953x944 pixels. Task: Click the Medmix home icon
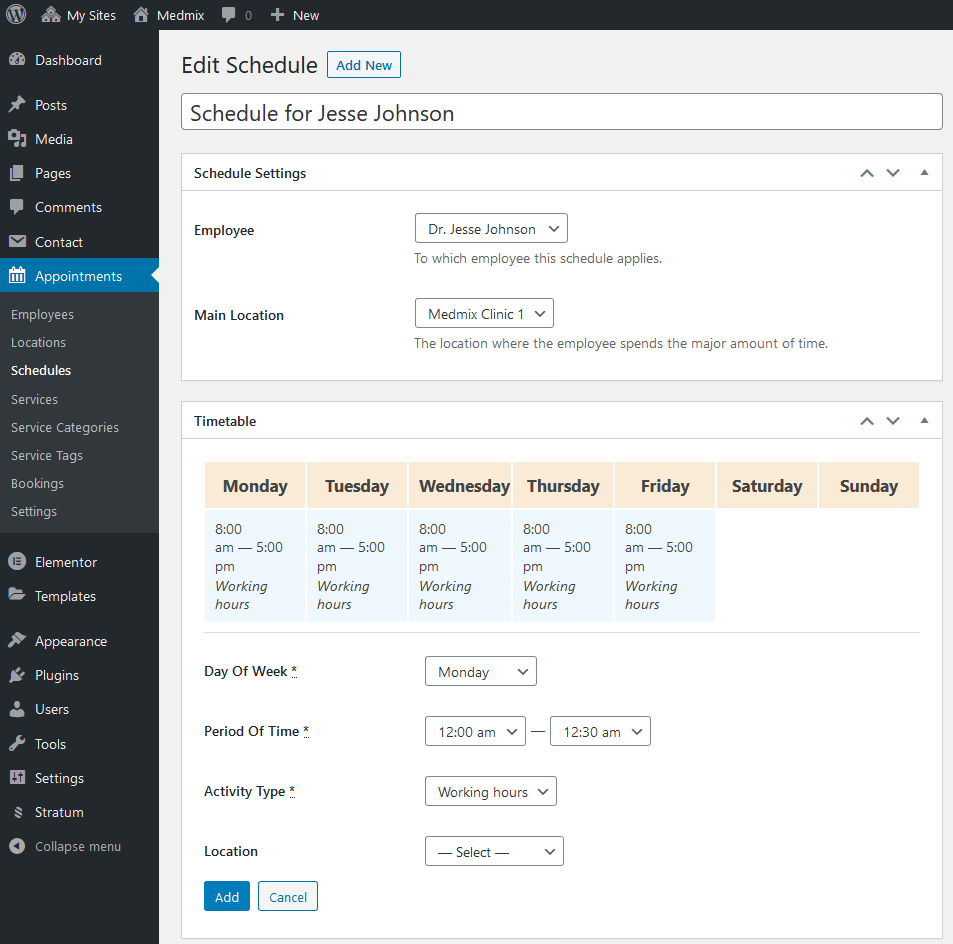tap(141, 15)
